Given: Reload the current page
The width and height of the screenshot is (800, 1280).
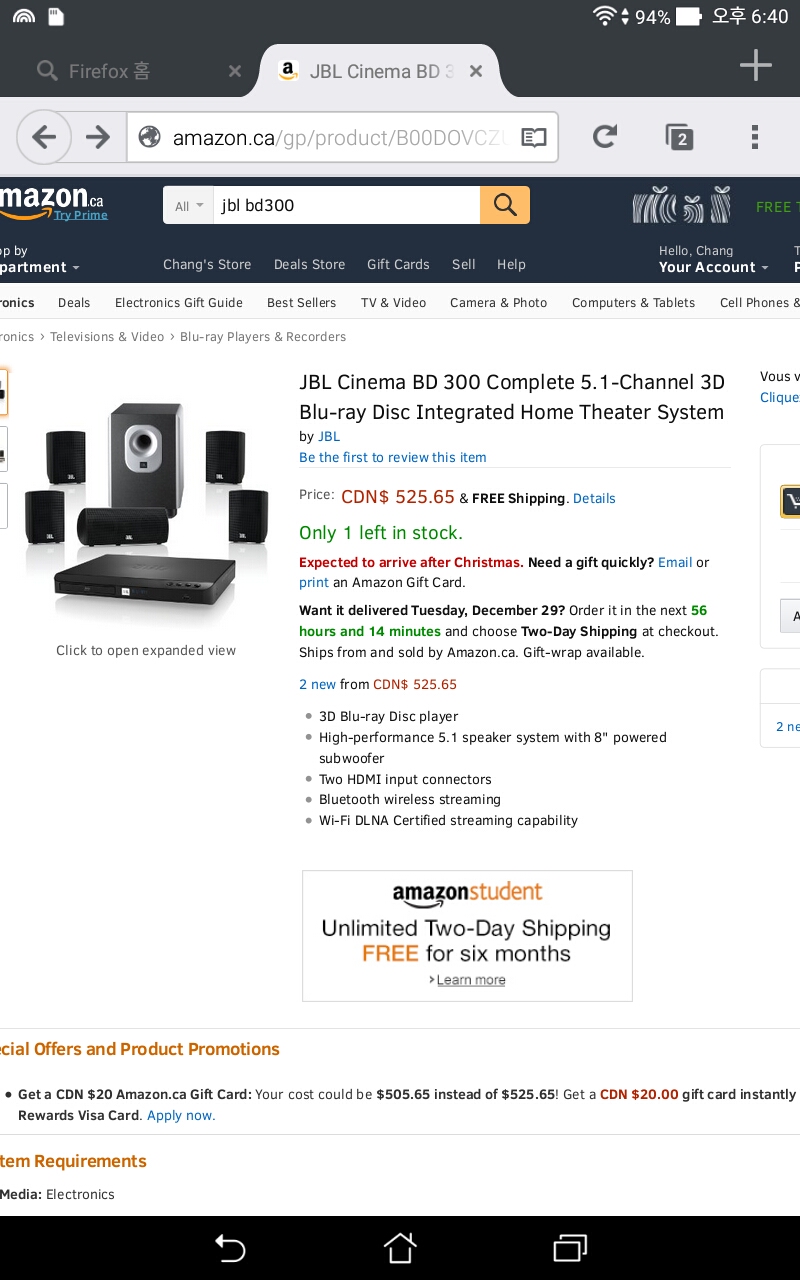Looking at the screenshot, I should pos(604,137).
